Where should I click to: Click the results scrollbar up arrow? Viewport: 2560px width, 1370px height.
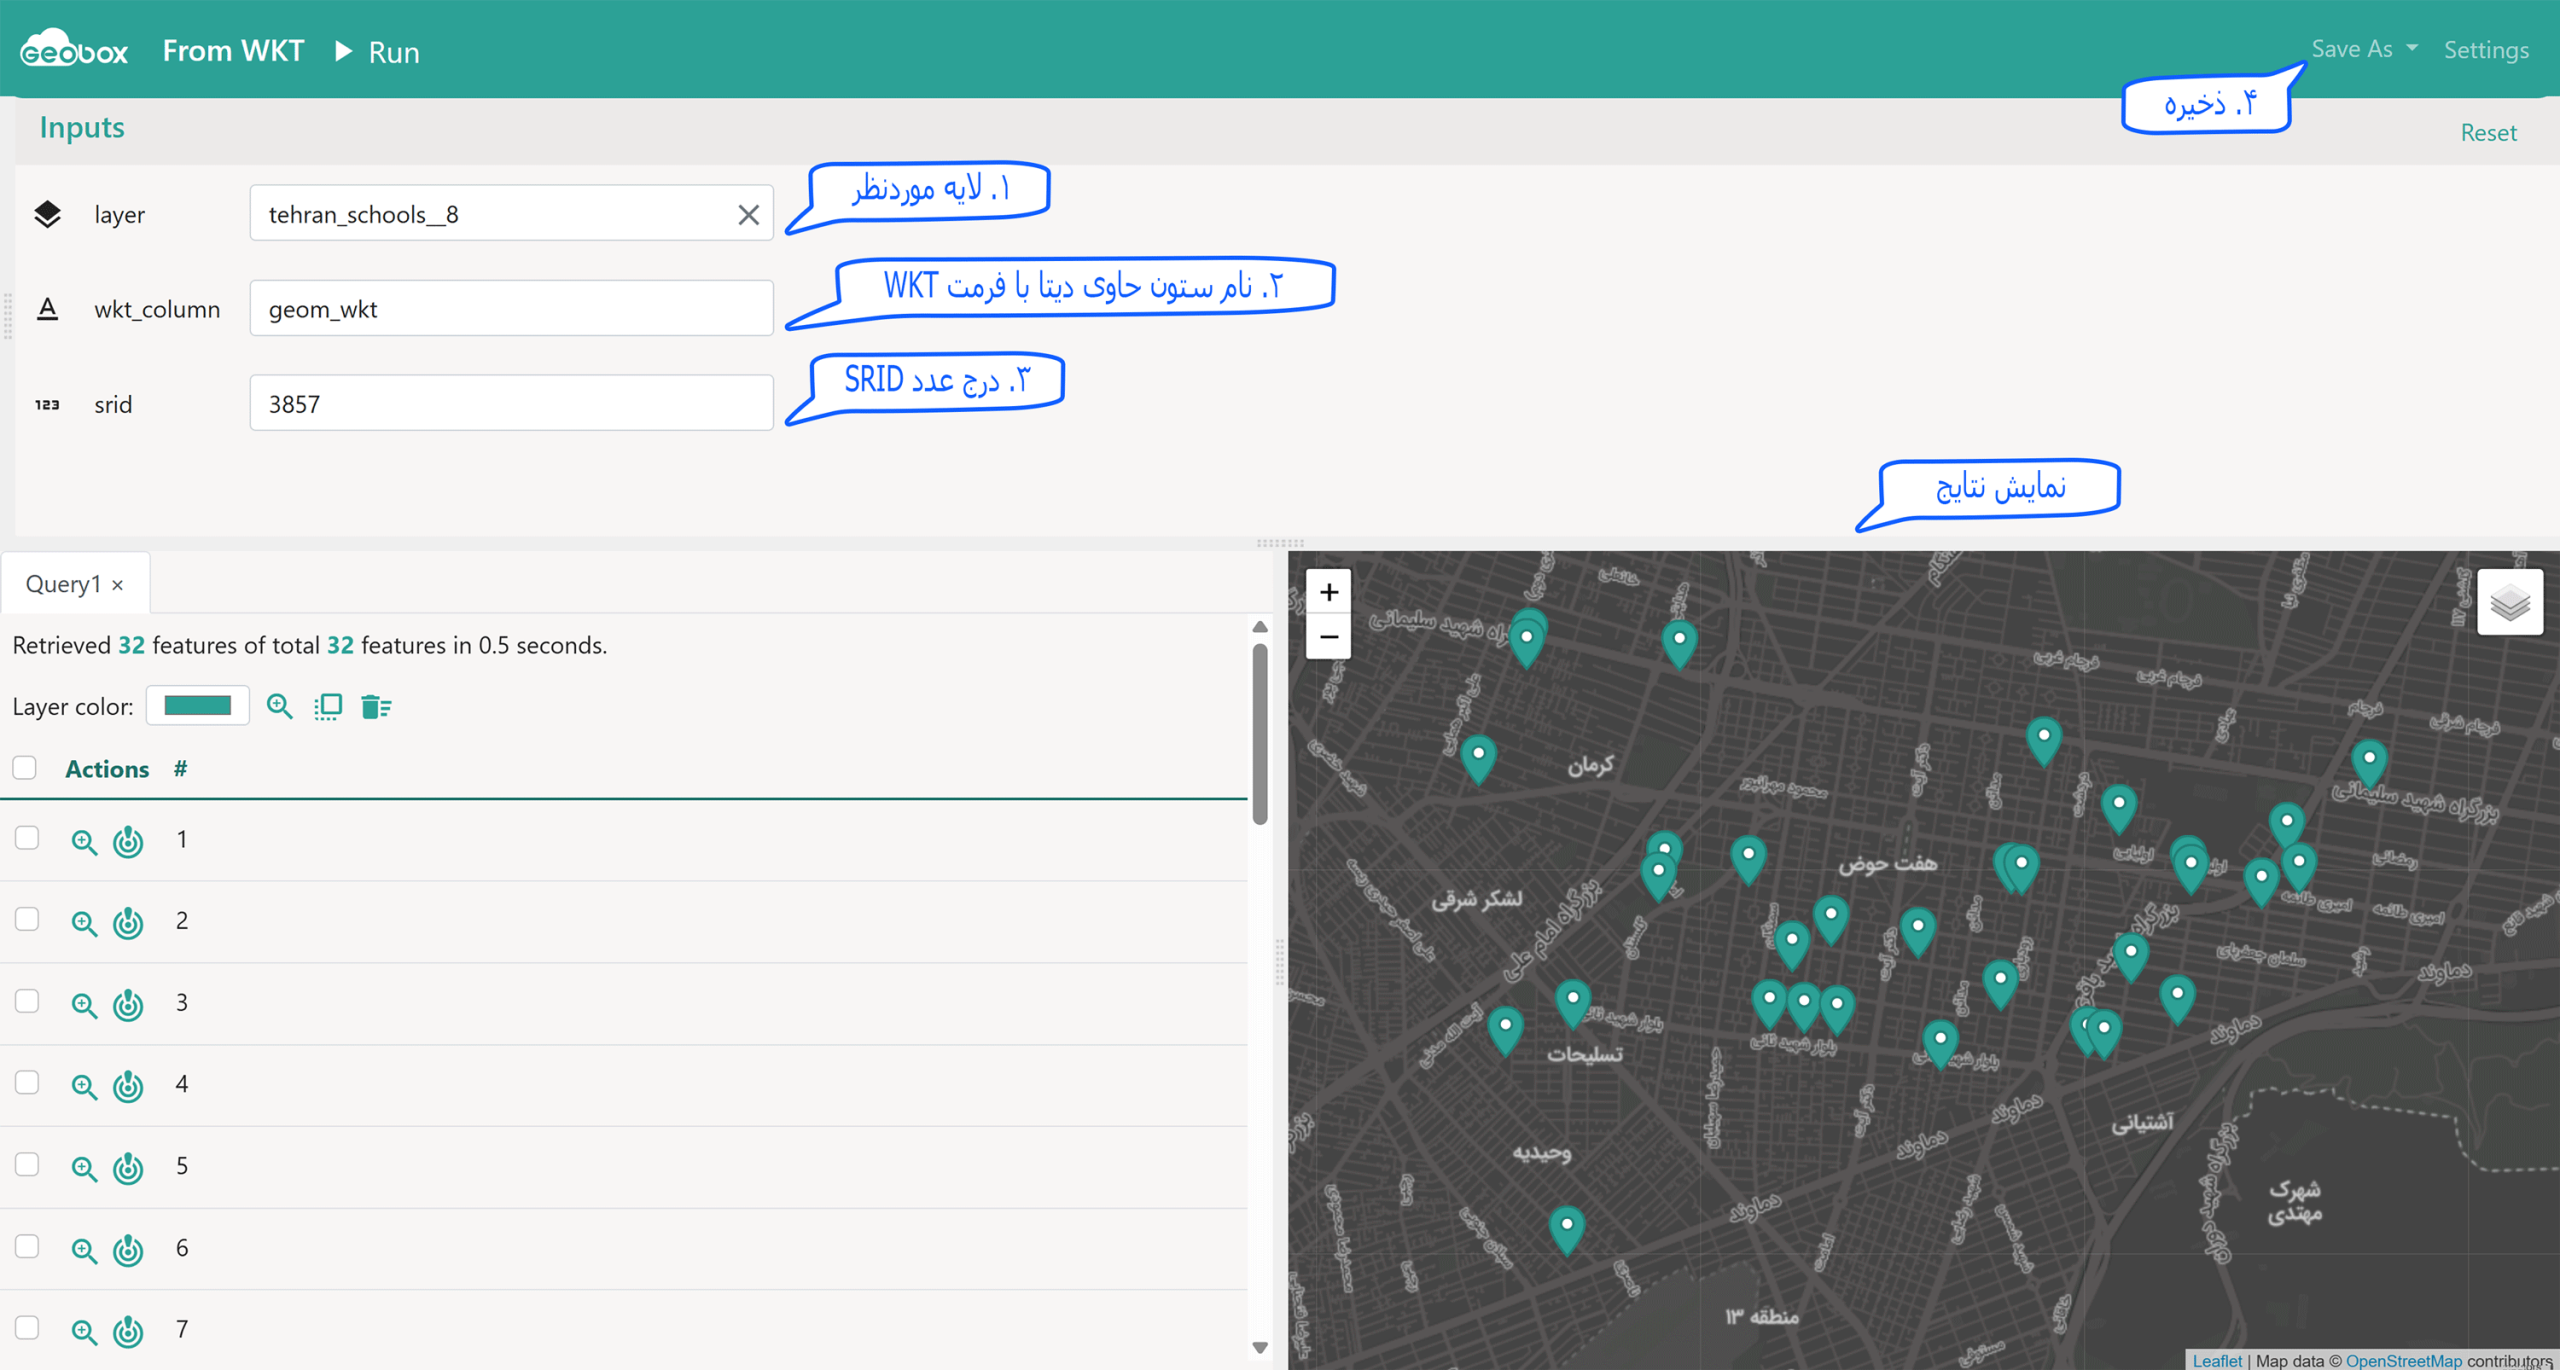click(1260, 627)
